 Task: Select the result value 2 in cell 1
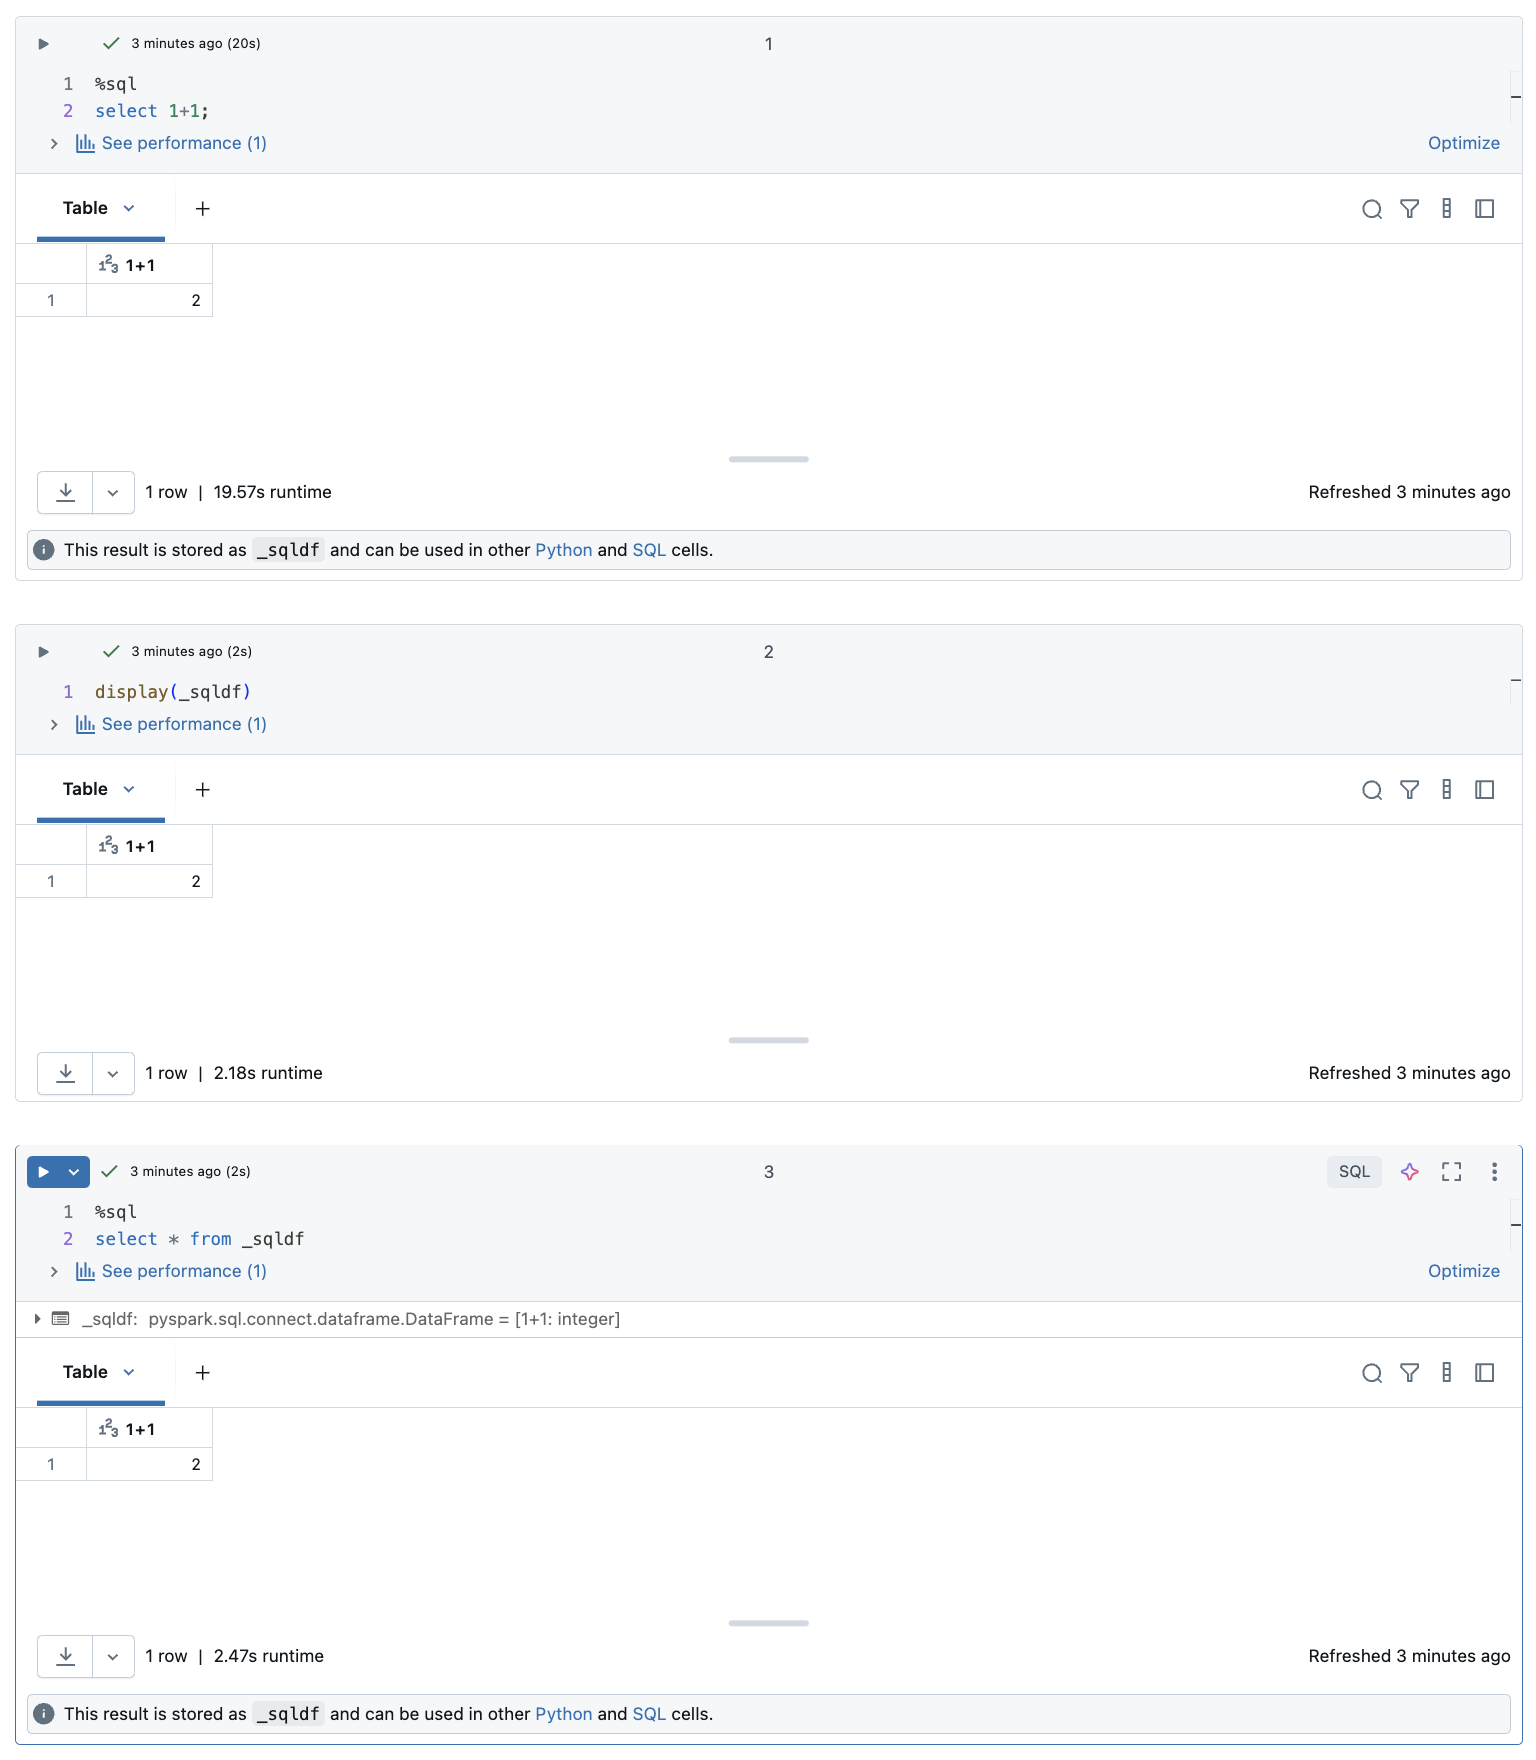point(195,299)
